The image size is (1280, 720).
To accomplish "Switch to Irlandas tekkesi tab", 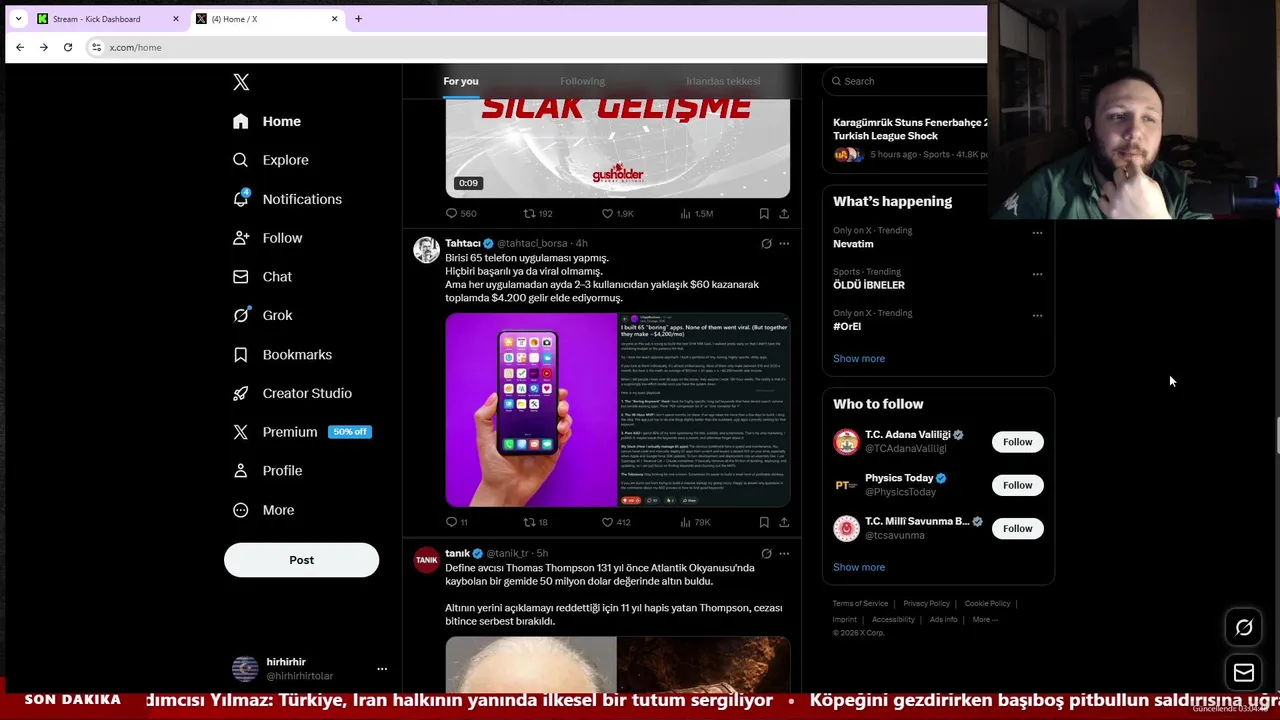I will (x=723, y=81).
